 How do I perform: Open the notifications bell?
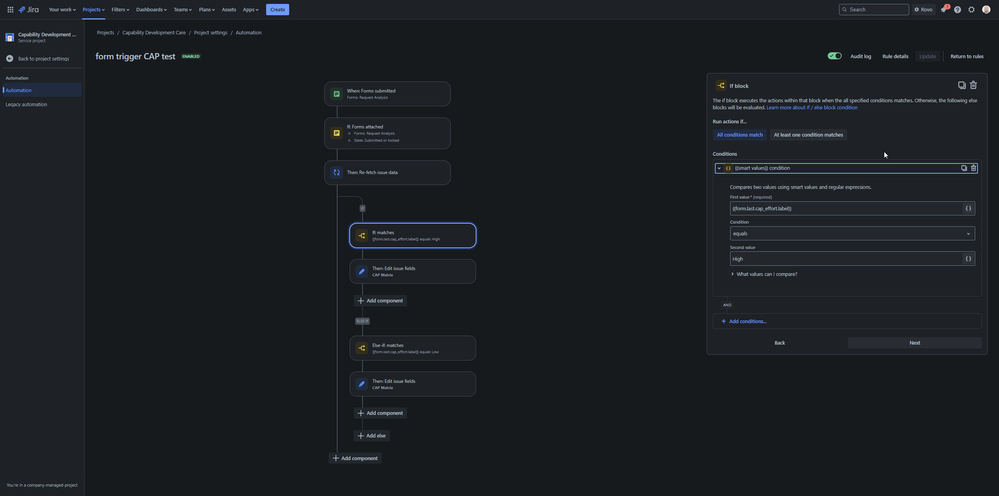pyautogui.click(x=944, y=10)
